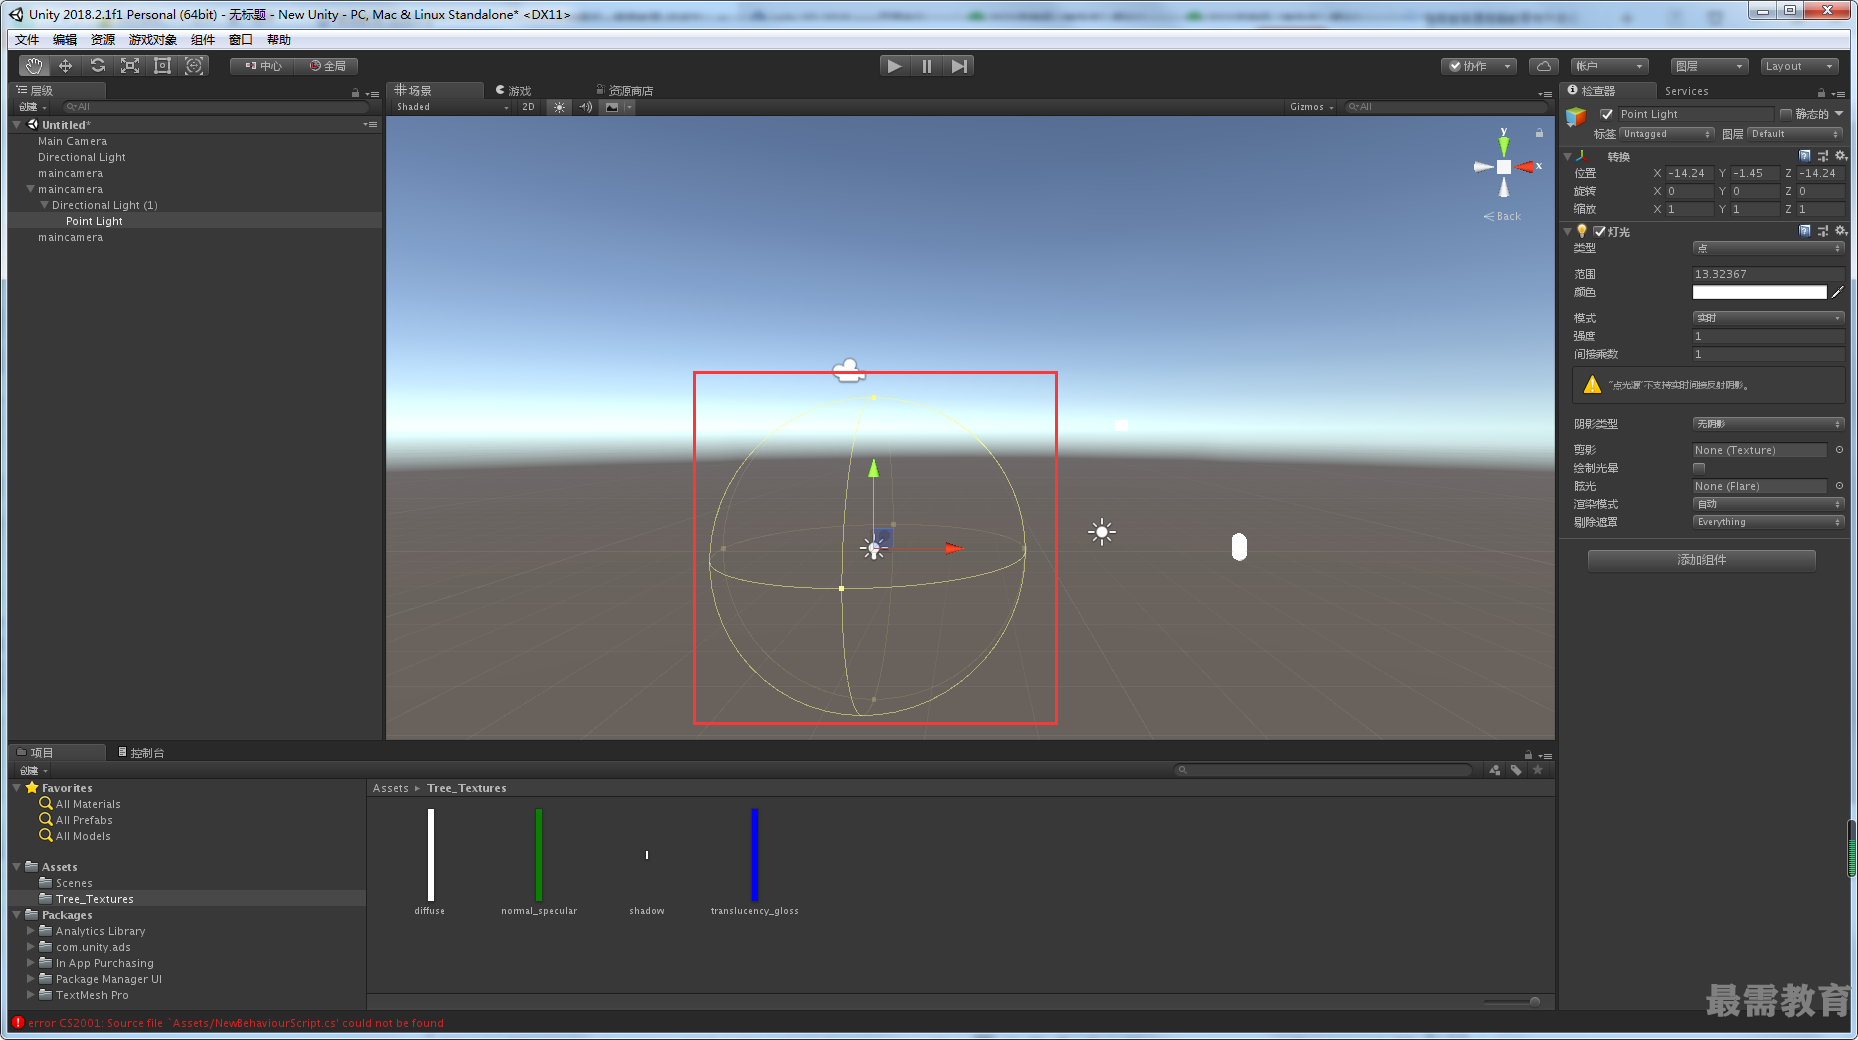Pick light color with eyedropper icon

click(x=1837, y=292)
